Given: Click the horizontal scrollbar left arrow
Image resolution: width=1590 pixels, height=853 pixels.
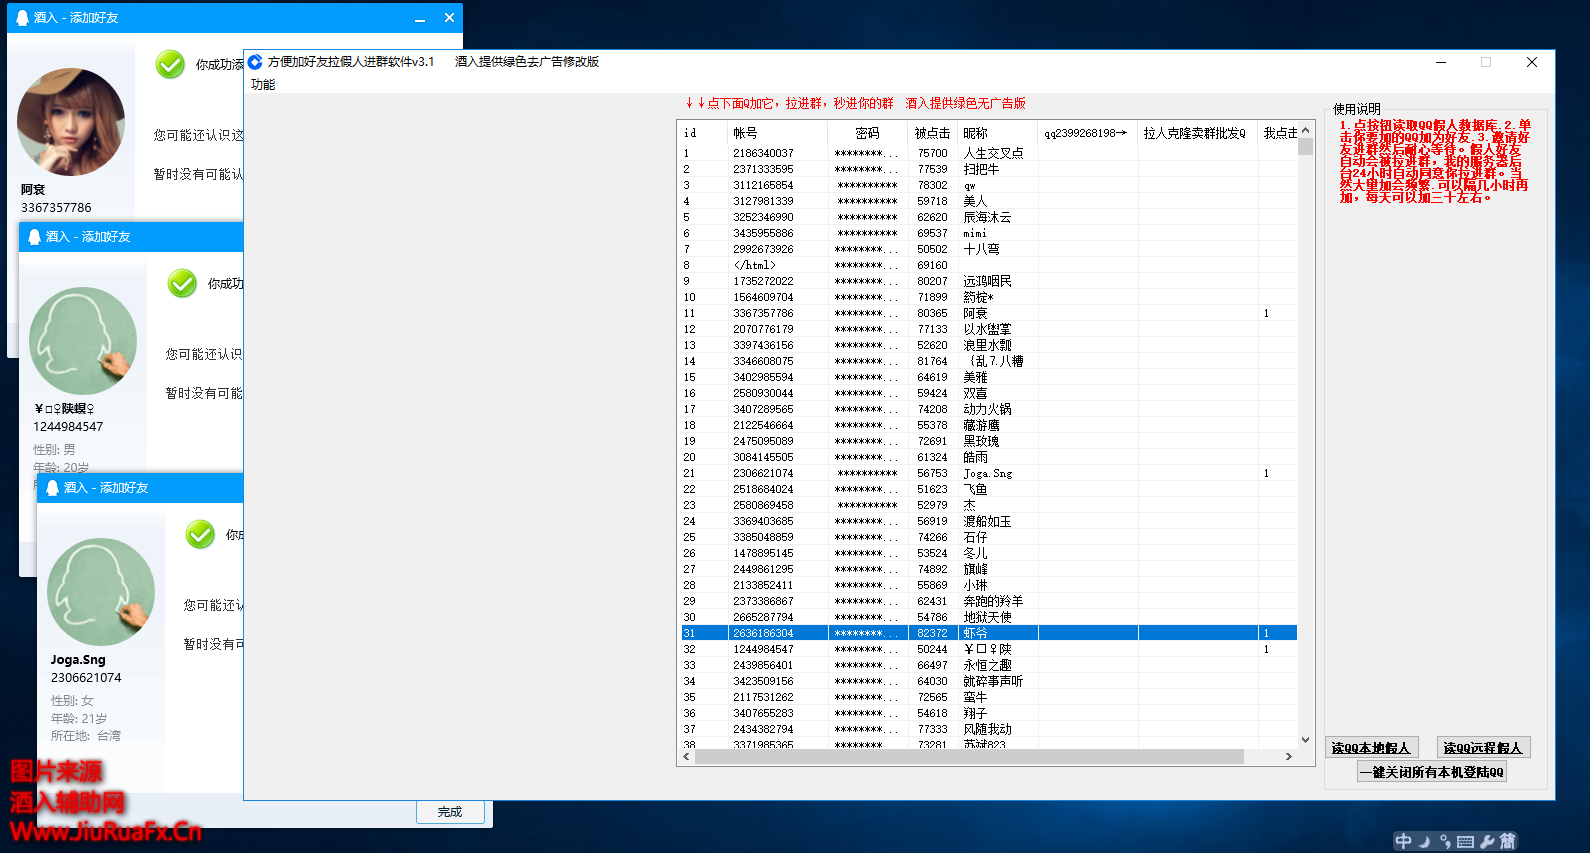Looking at the screenshot, I should point(686,757).
